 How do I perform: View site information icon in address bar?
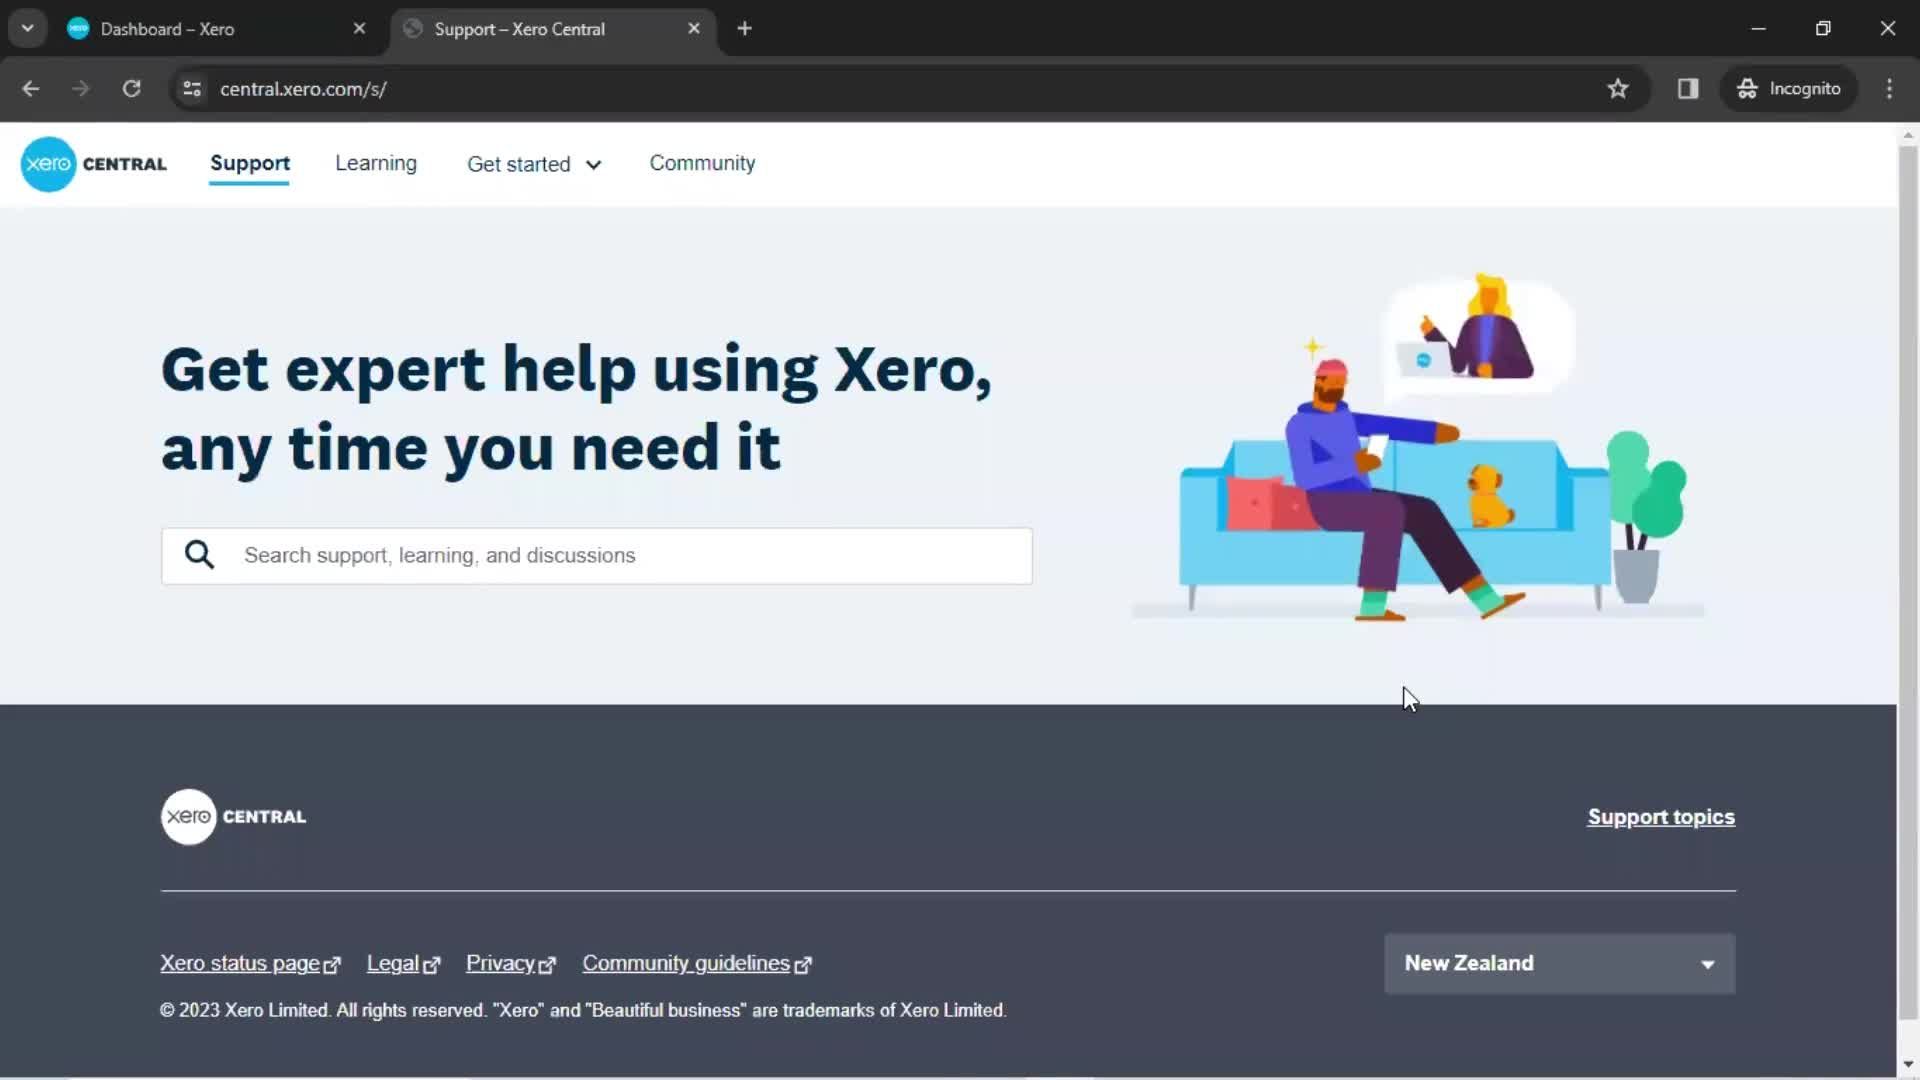192,89
